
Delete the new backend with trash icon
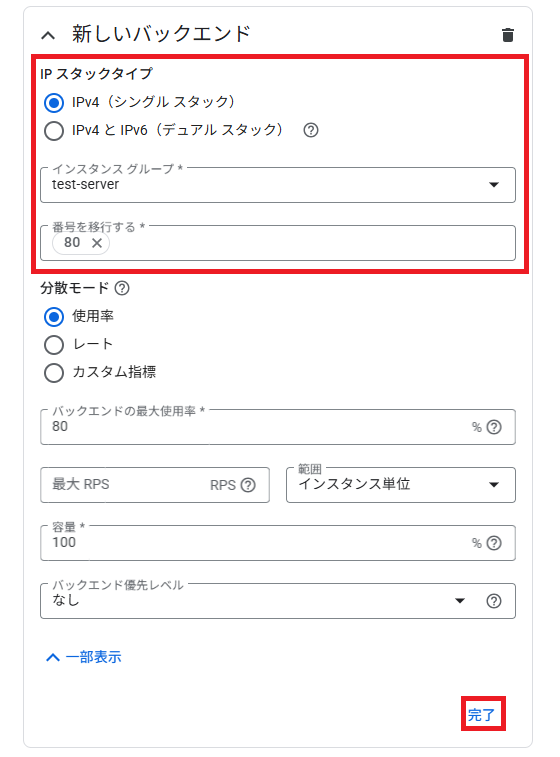point(507,35)
